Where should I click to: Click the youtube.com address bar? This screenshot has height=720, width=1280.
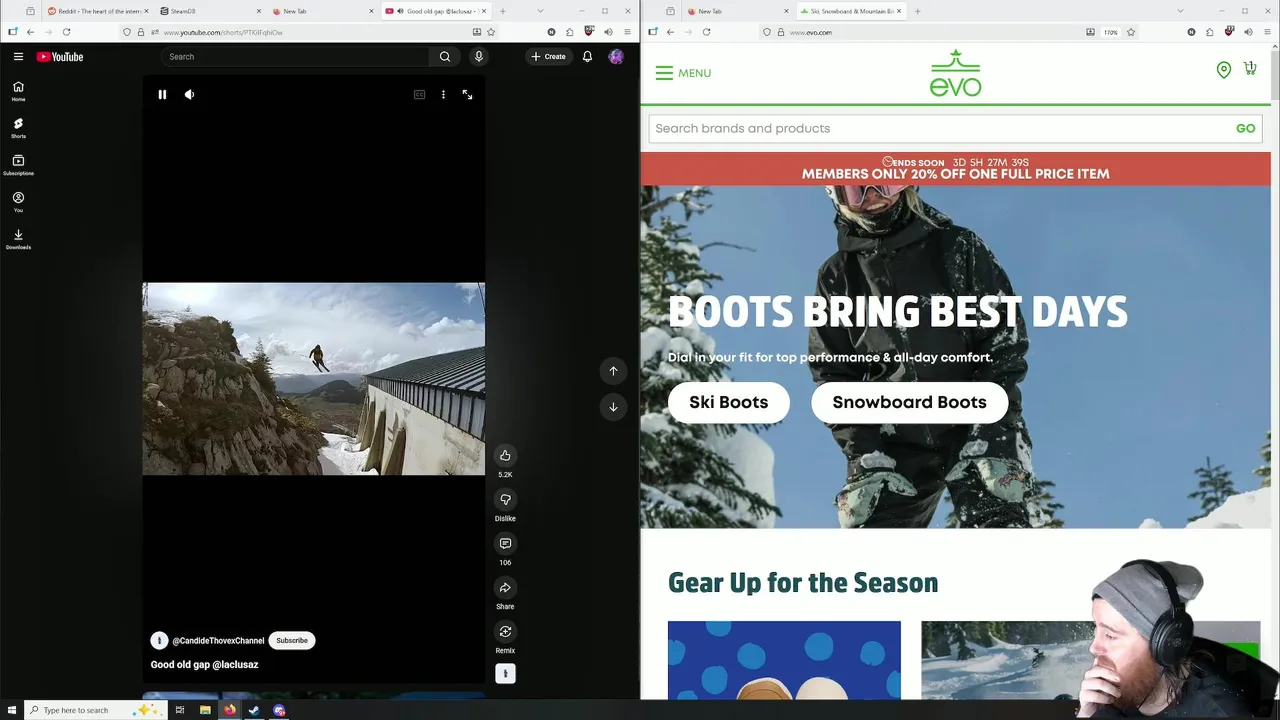click(310, 32)
